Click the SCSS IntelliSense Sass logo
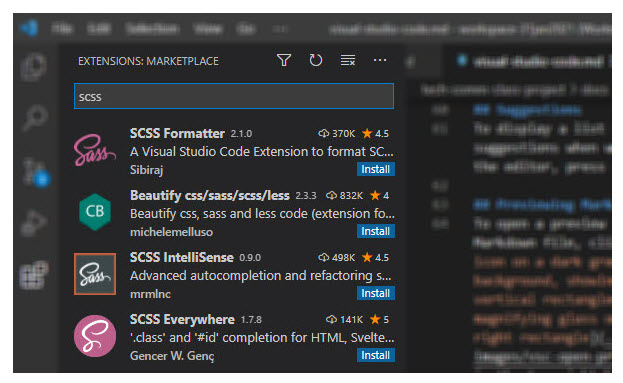The width and height of the screenshot is (623, 383). pos(95,274)
